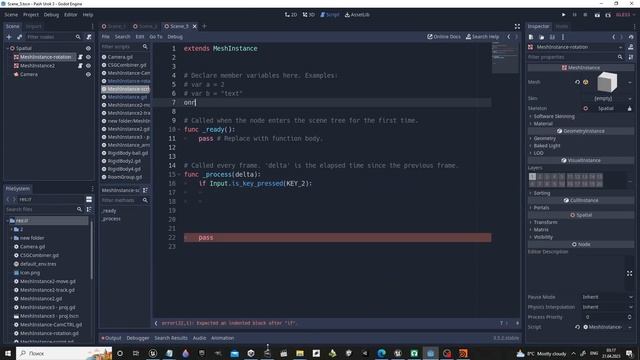The width and height of the screenshot is (640, 360).
Task: Play the project
Action: (564, 15)
